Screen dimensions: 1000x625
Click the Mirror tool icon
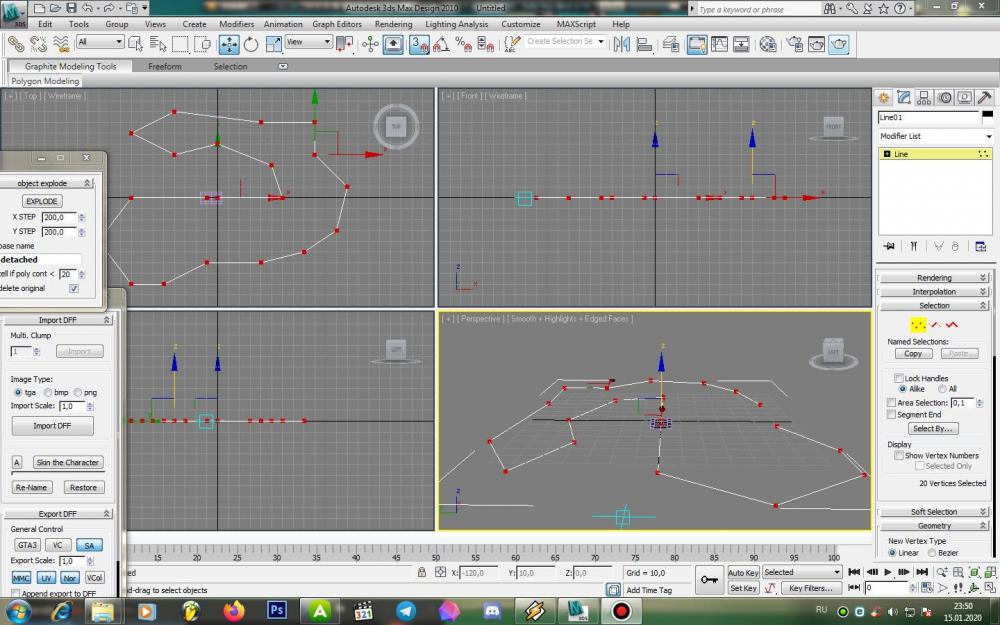[622, 44]
